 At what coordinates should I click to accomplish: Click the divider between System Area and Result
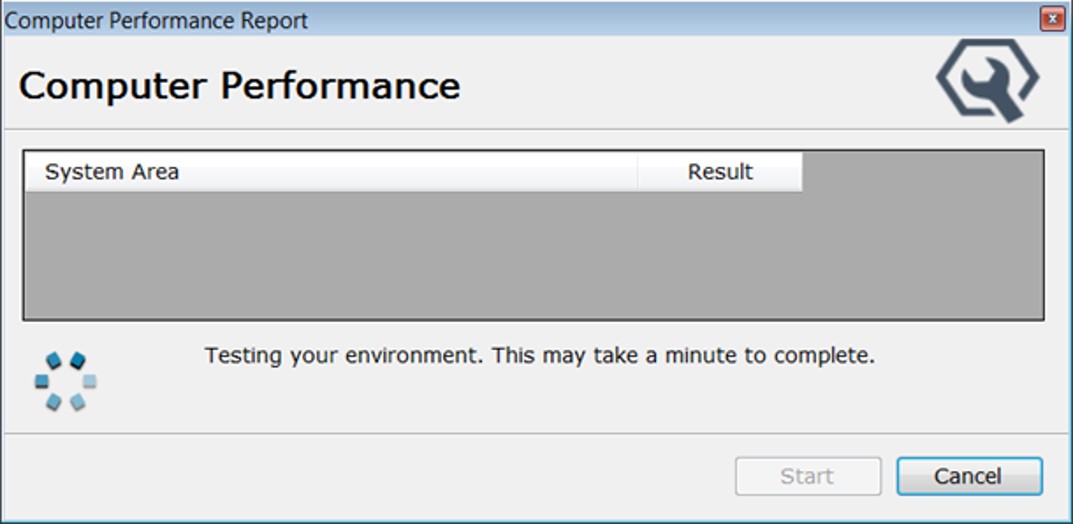pos(637,172)
